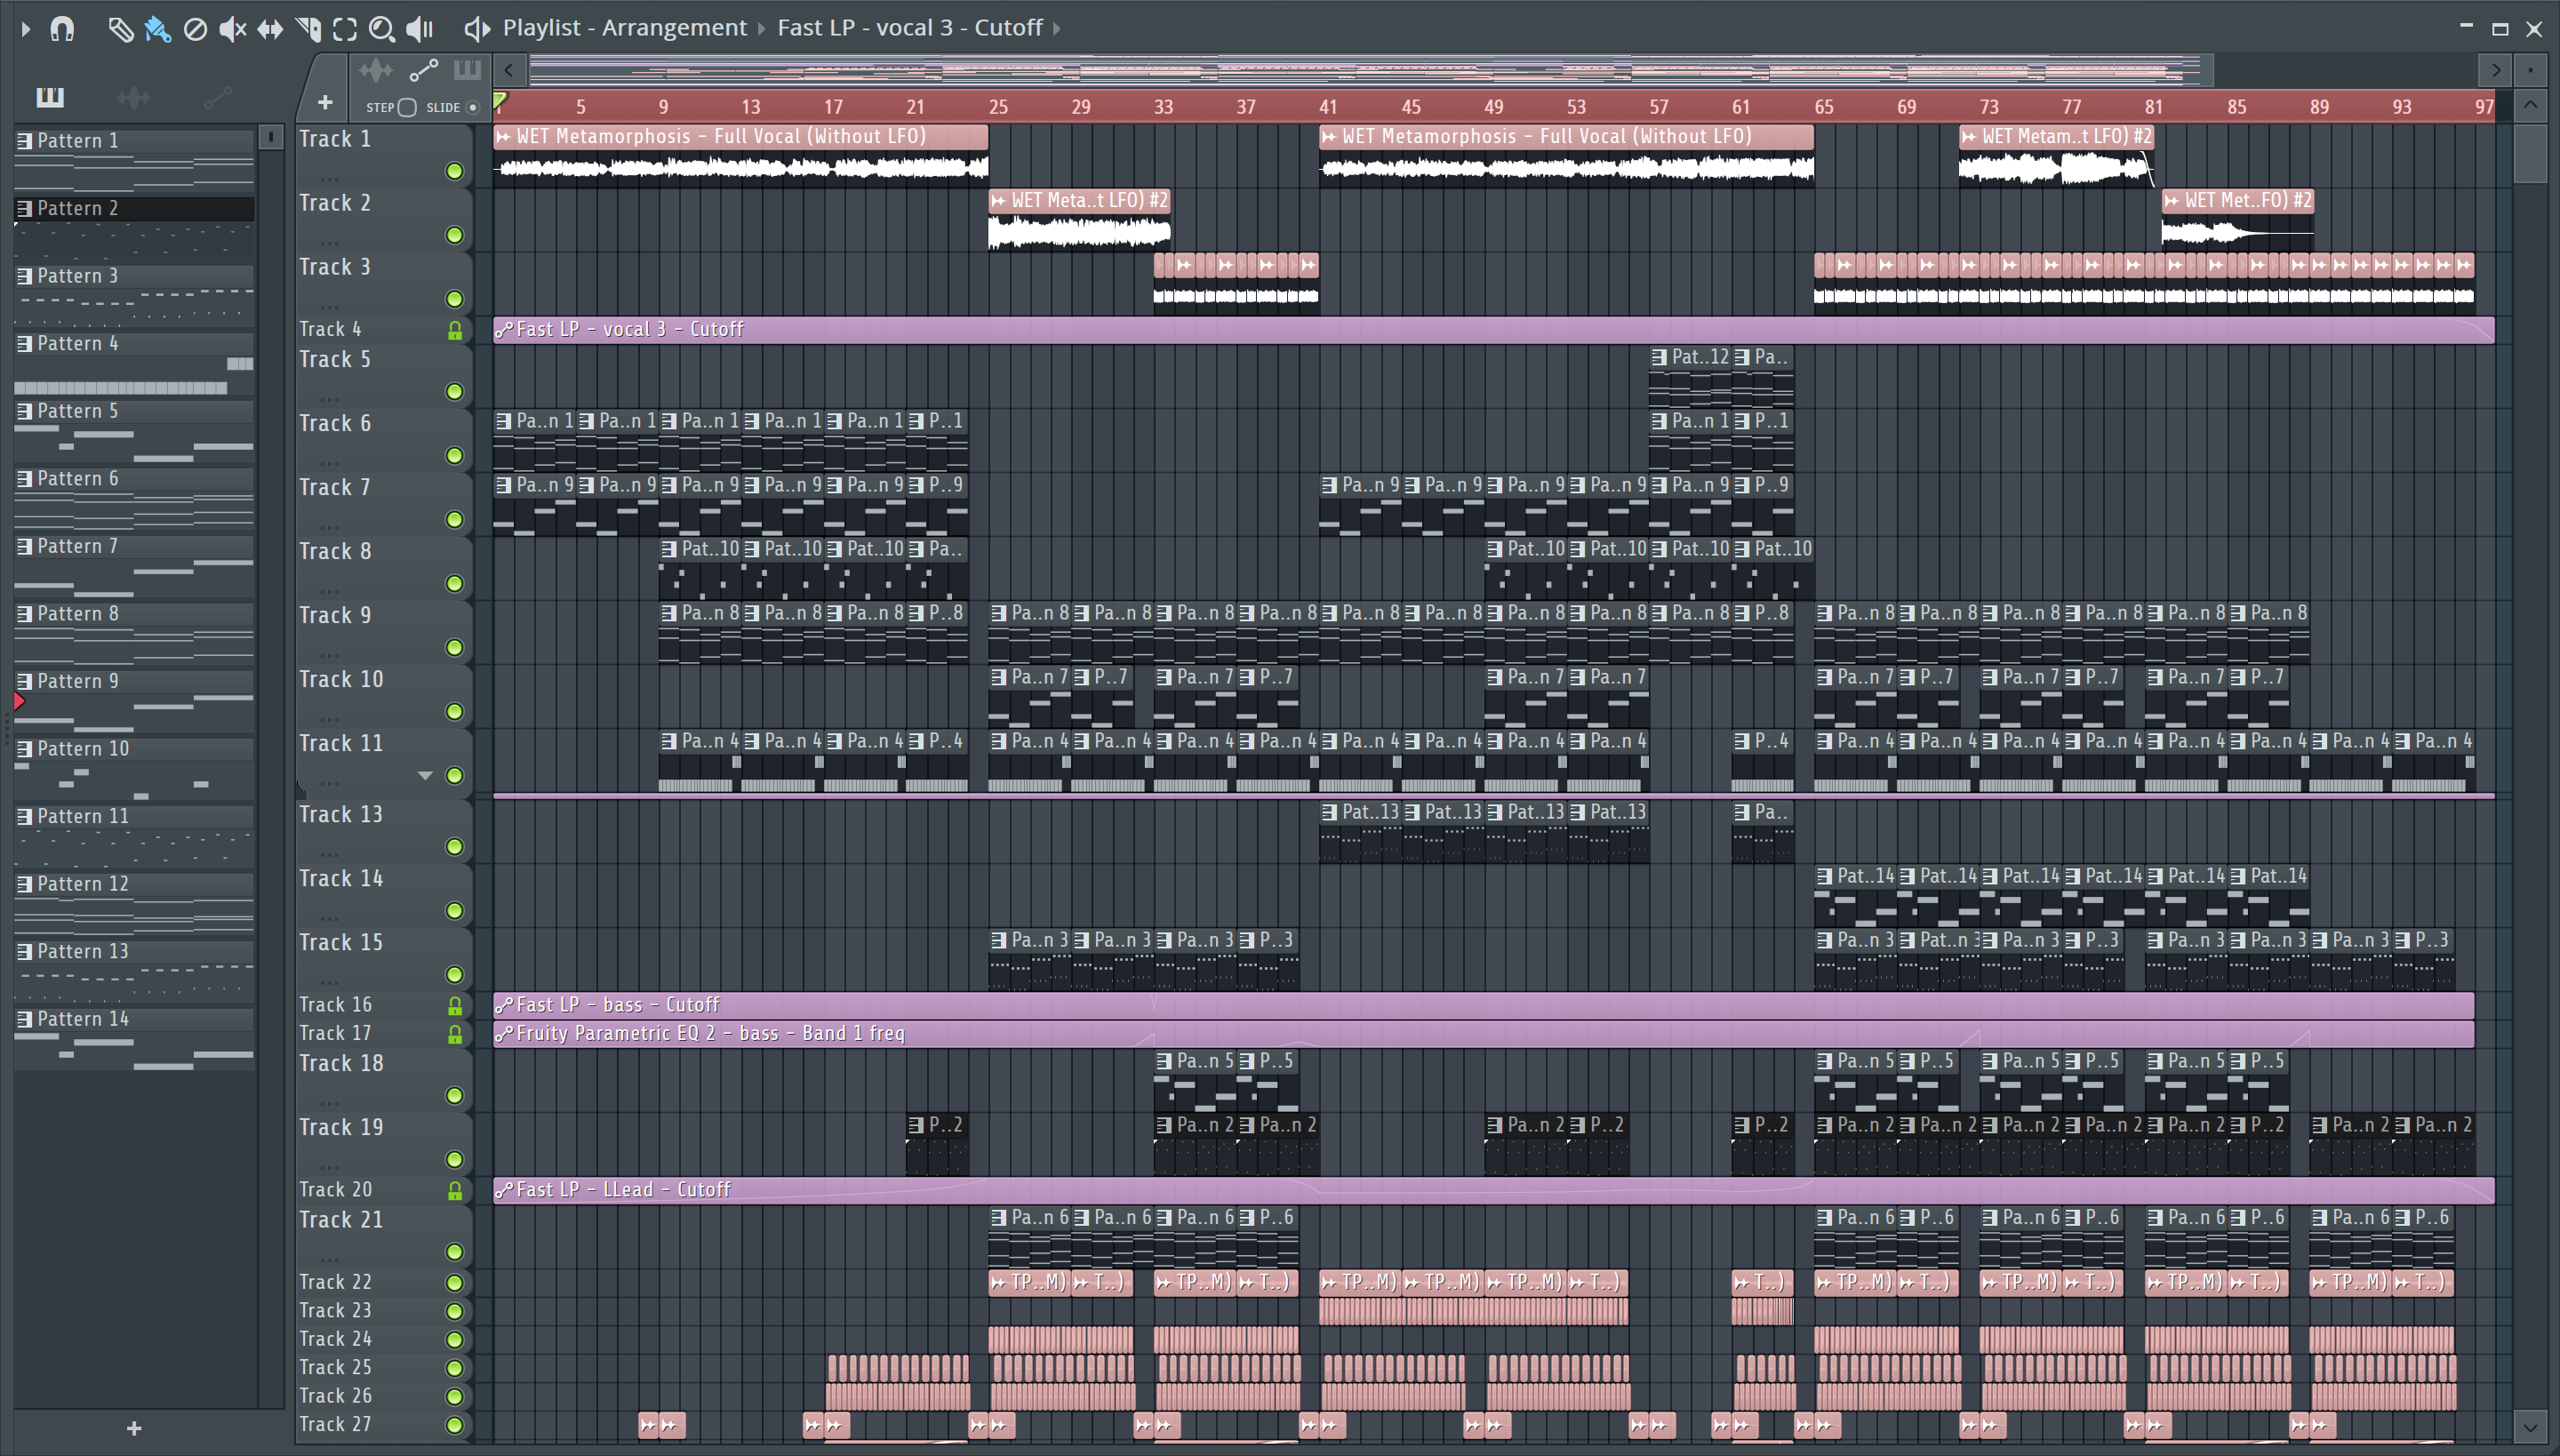Viewport: 2560px width, 1456px height.
Task: Open Playlist - Arrangement title menu
Action: [624, 28]
